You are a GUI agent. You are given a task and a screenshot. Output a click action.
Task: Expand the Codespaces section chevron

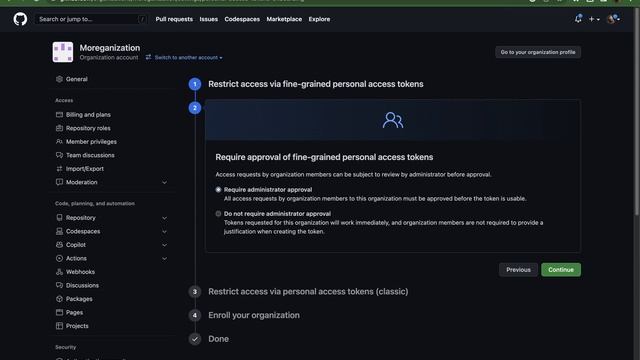(164, 231)
